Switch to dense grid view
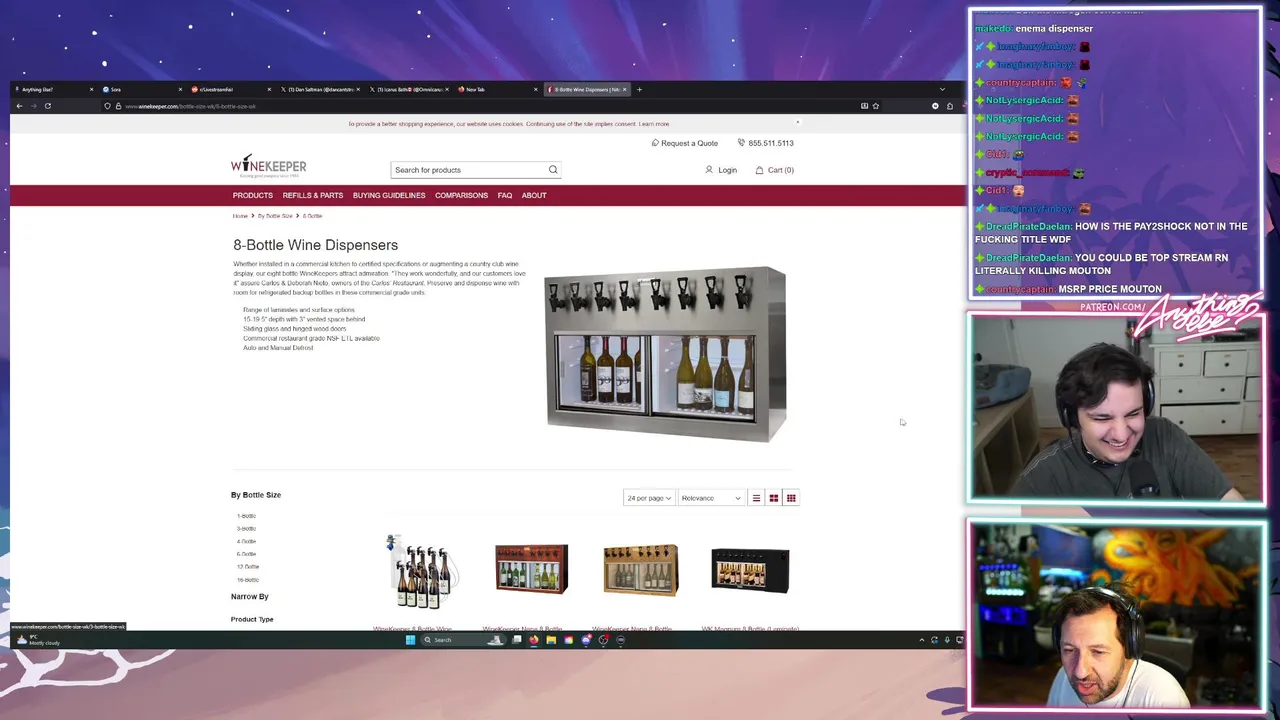This screenshot has width=1280, height=720. [x=791, y=498]
